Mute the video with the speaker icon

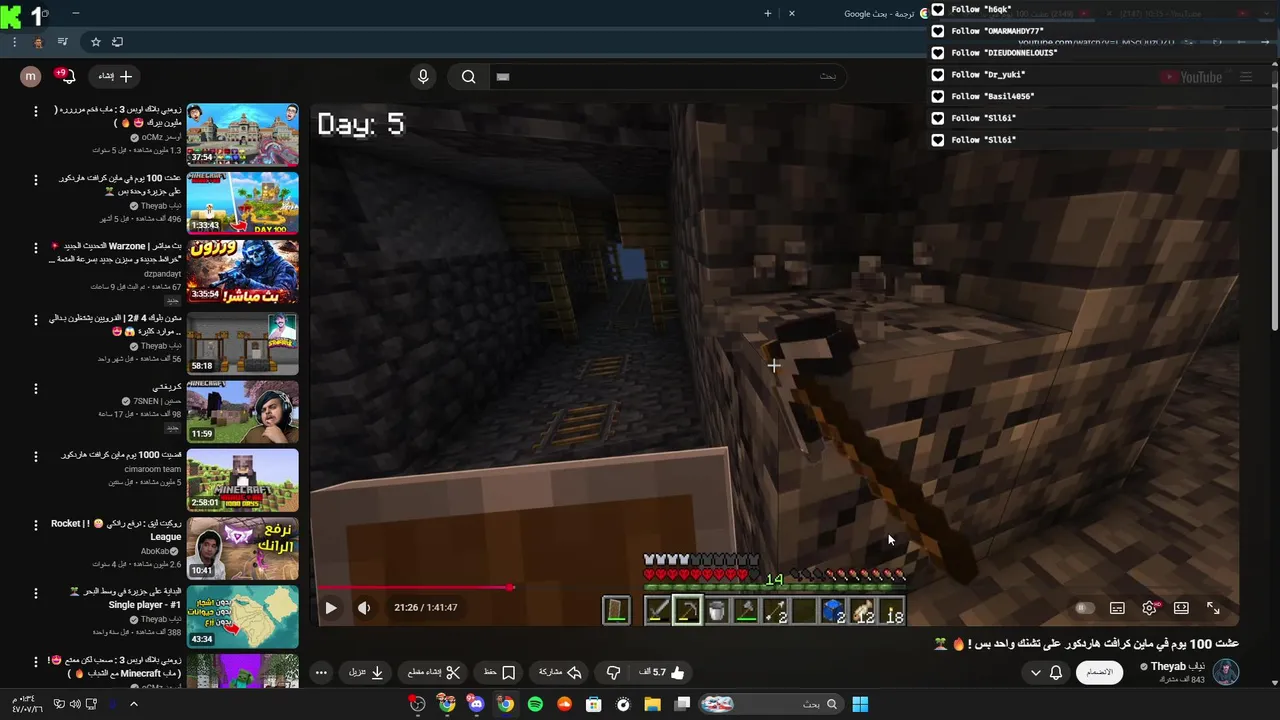[x=364, y=607]
